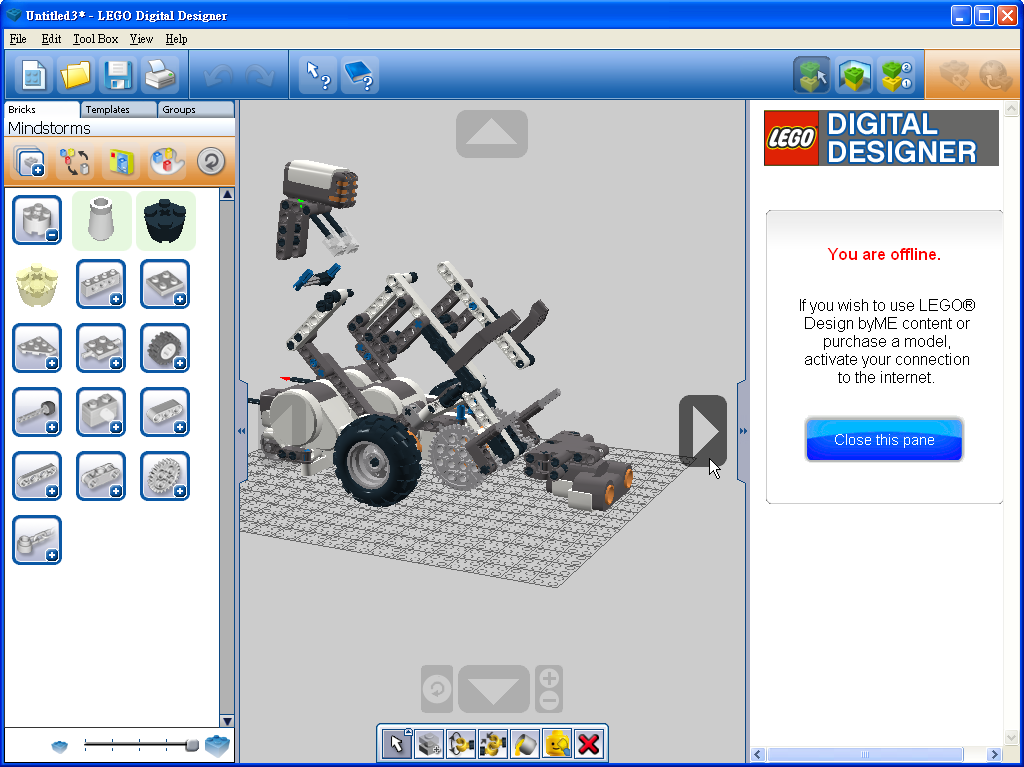Redo the last action
The image size is (1024, 767).
259,76
